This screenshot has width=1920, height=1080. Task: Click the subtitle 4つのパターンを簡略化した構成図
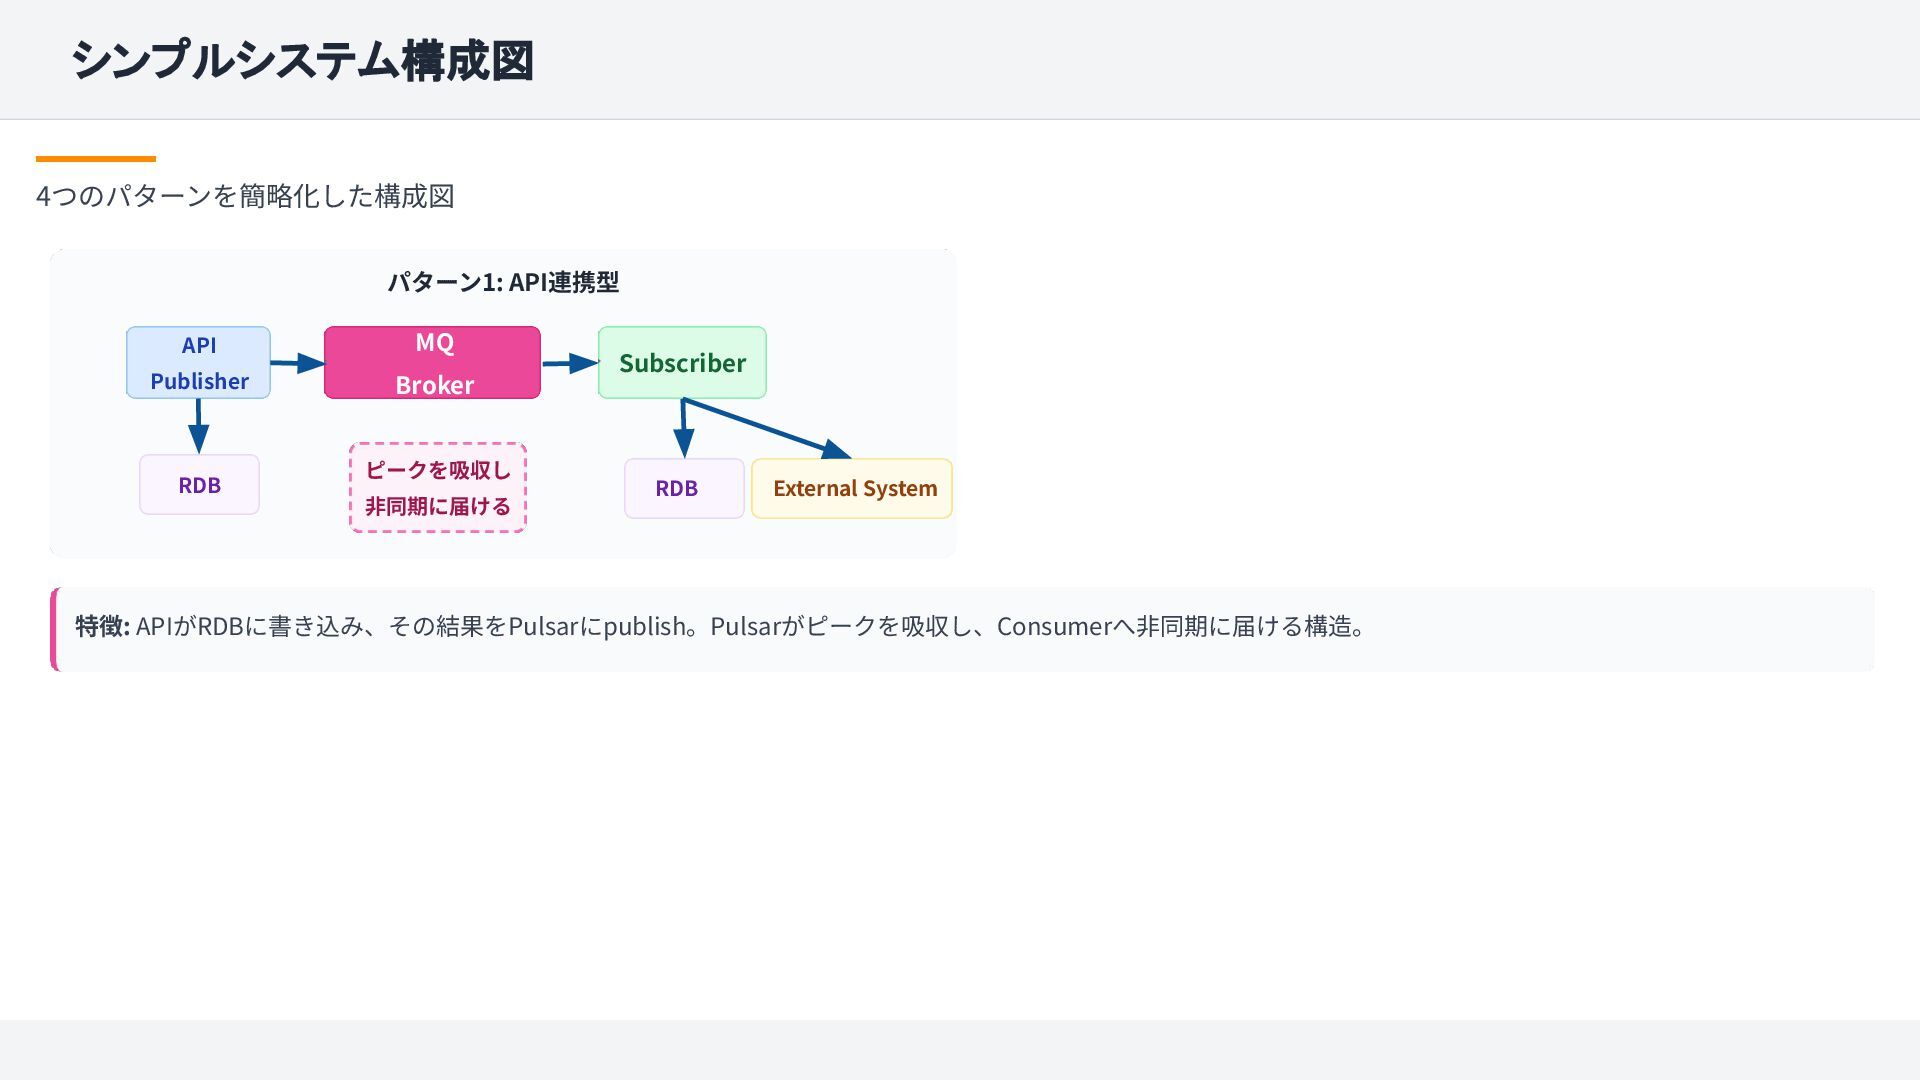tap(245, 196)
